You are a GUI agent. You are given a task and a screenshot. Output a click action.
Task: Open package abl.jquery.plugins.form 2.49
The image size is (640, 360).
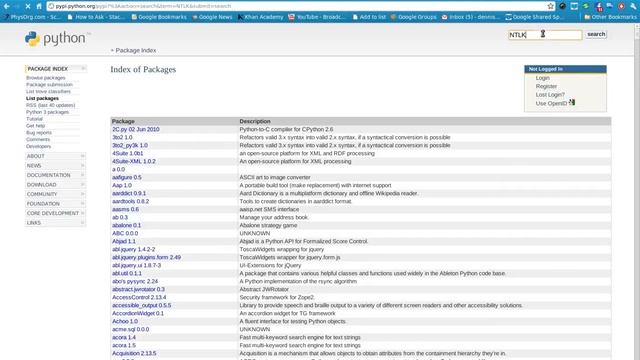point(147,257)
